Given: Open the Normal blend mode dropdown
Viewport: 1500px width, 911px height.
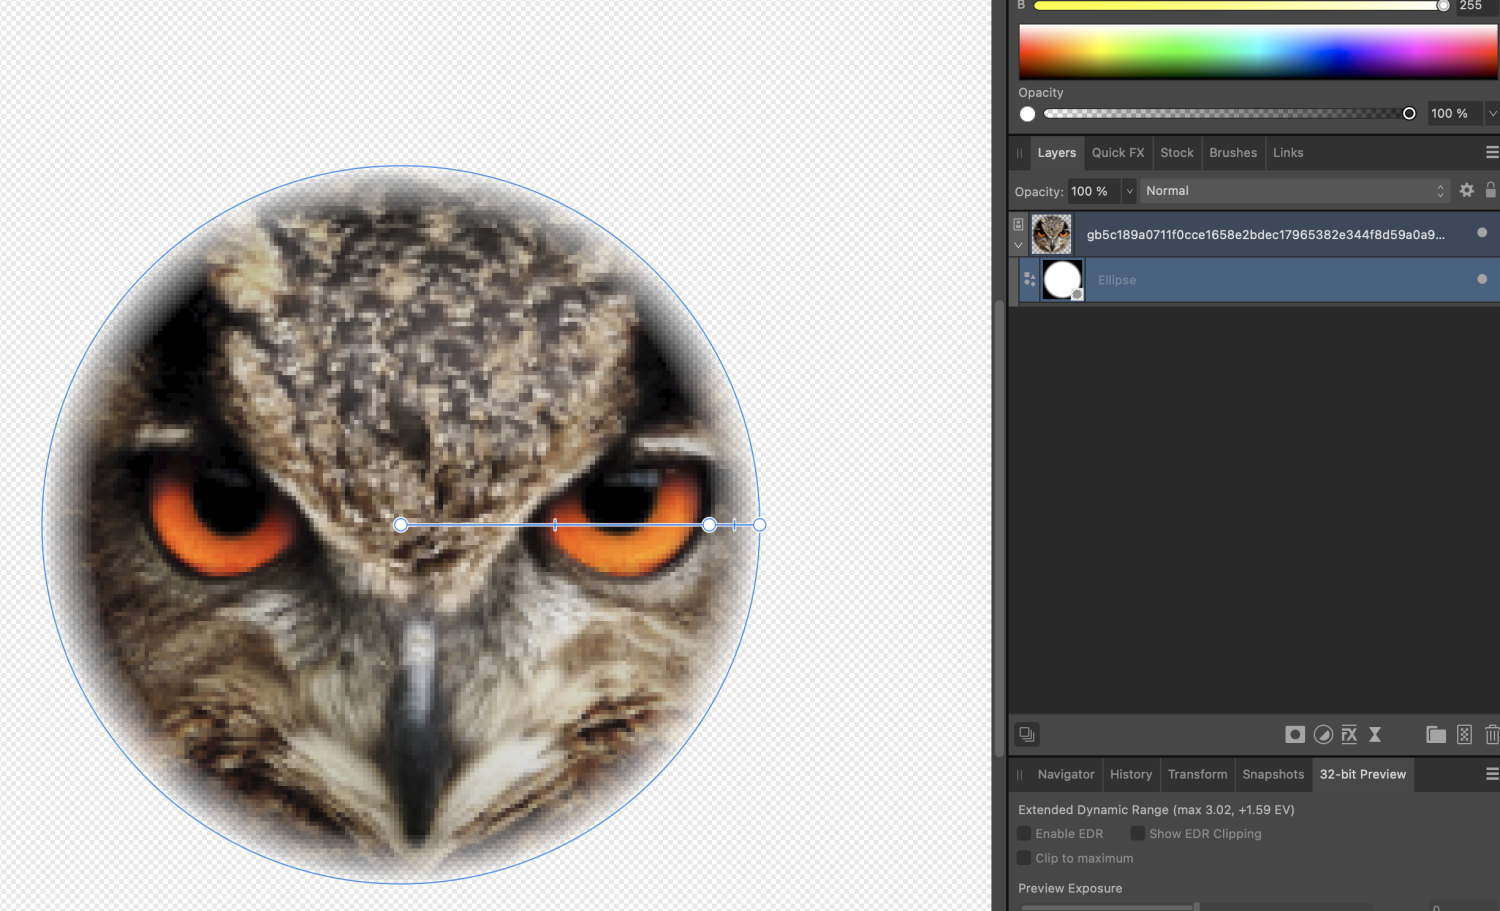Looking at the screenshot, I should tap(1295, 191).
